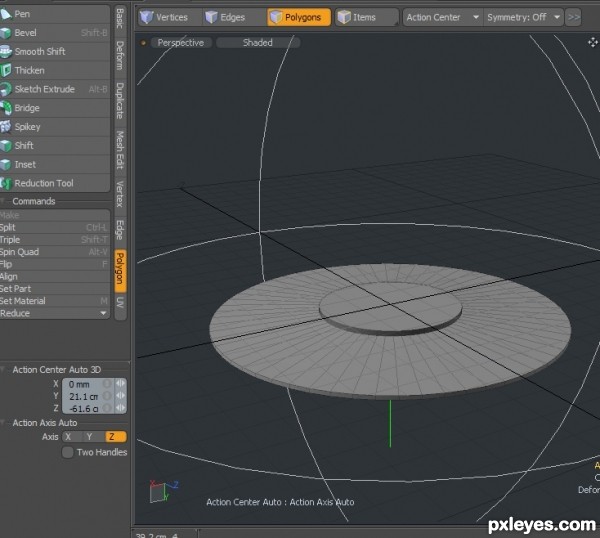
Task: Click the Set Material command
Action: coord(55,301)
